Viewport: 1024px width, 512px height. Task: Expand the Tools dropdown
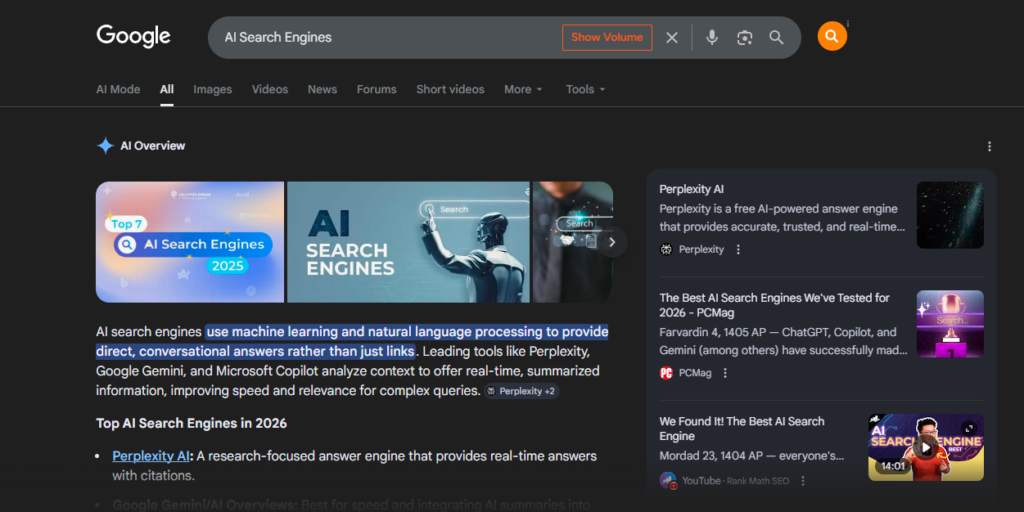click(x=585, y=89)
